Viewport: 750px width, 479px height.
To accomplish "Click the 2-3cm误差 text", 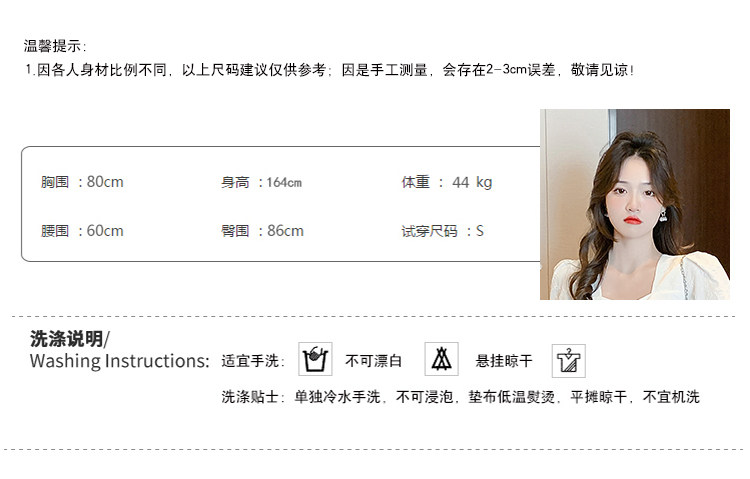I will tap(520, 70).
